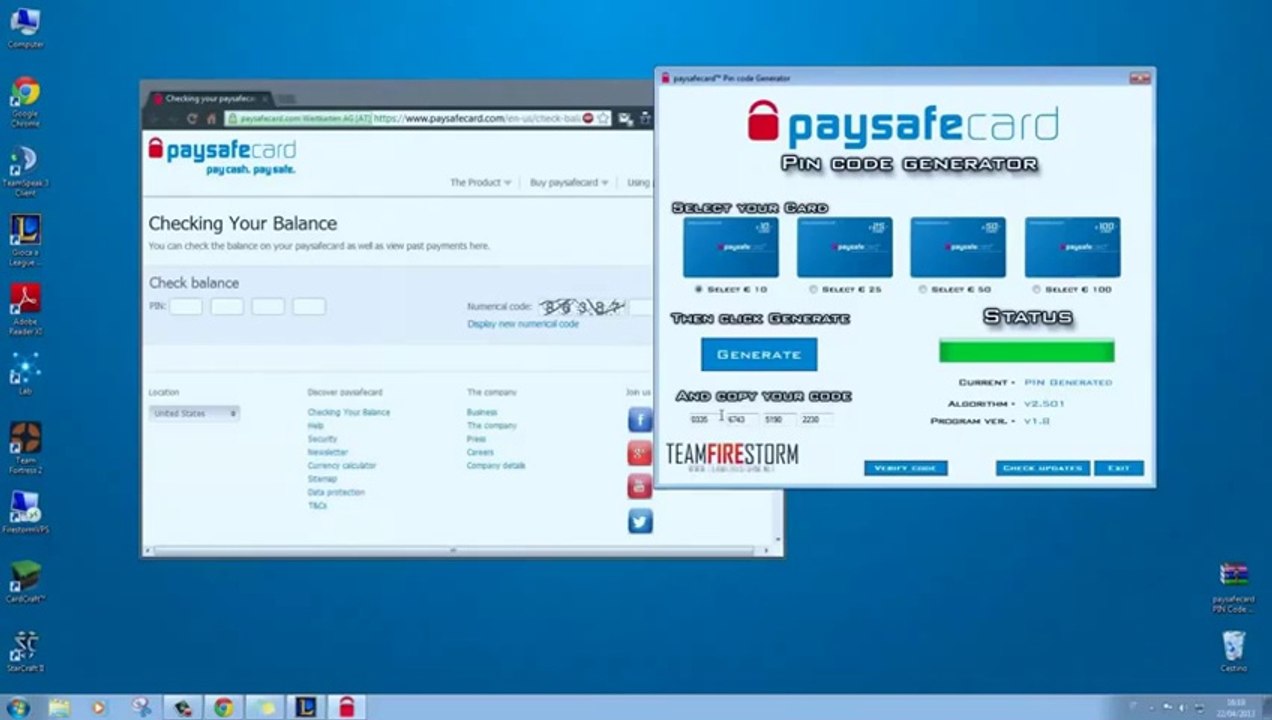Click the €25 paysafecard card image
The height and width of the screenshot is (720, 1272).
(x=844, y=247)
